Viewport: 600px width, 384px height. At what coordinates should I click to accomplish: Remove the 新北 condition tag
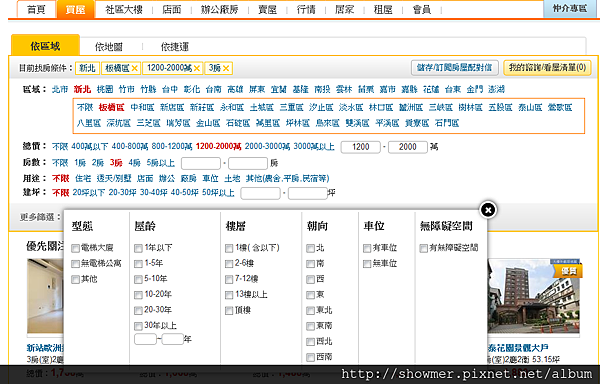tap(87, 68)
